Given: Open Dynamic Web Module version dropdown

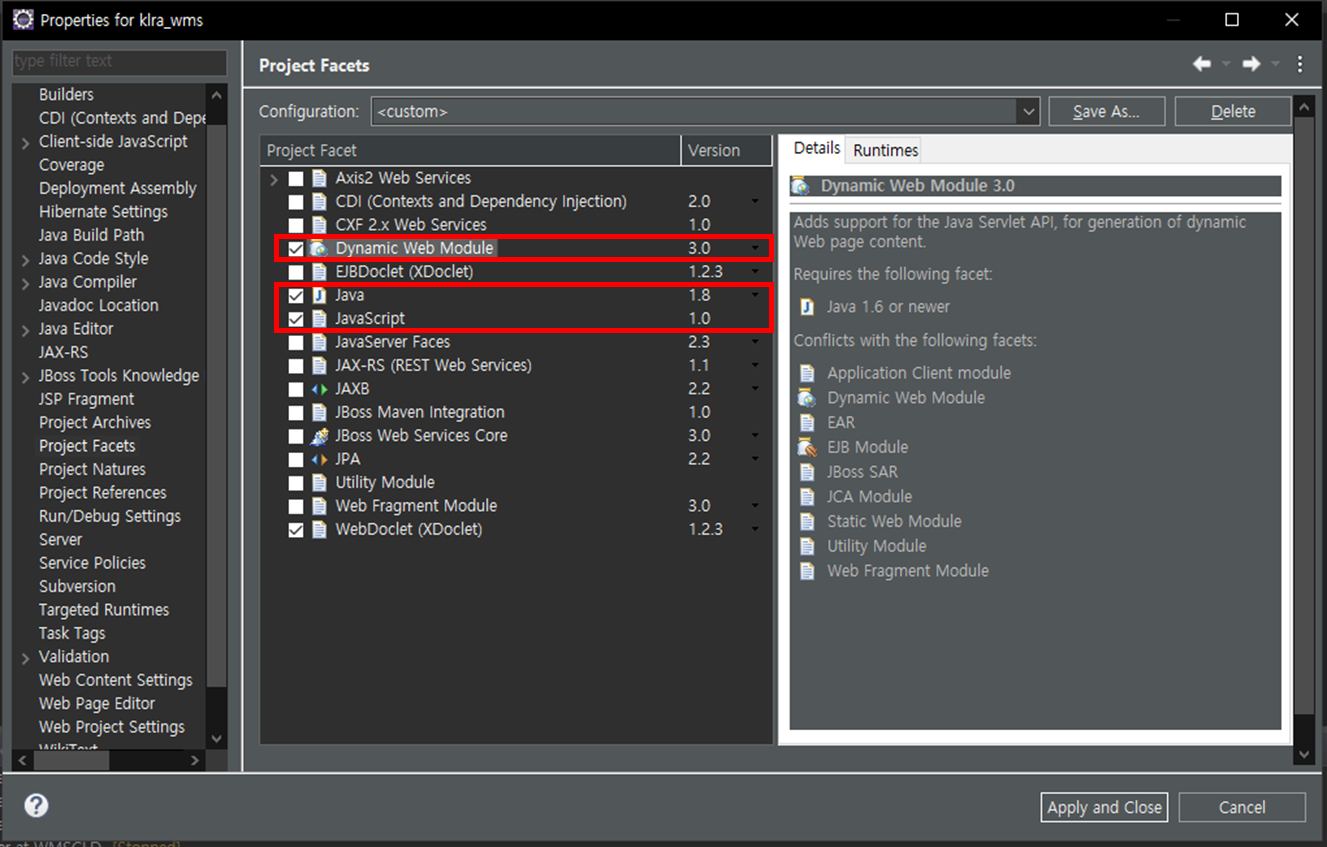Looking at the screenshot, I should point(755,248).
